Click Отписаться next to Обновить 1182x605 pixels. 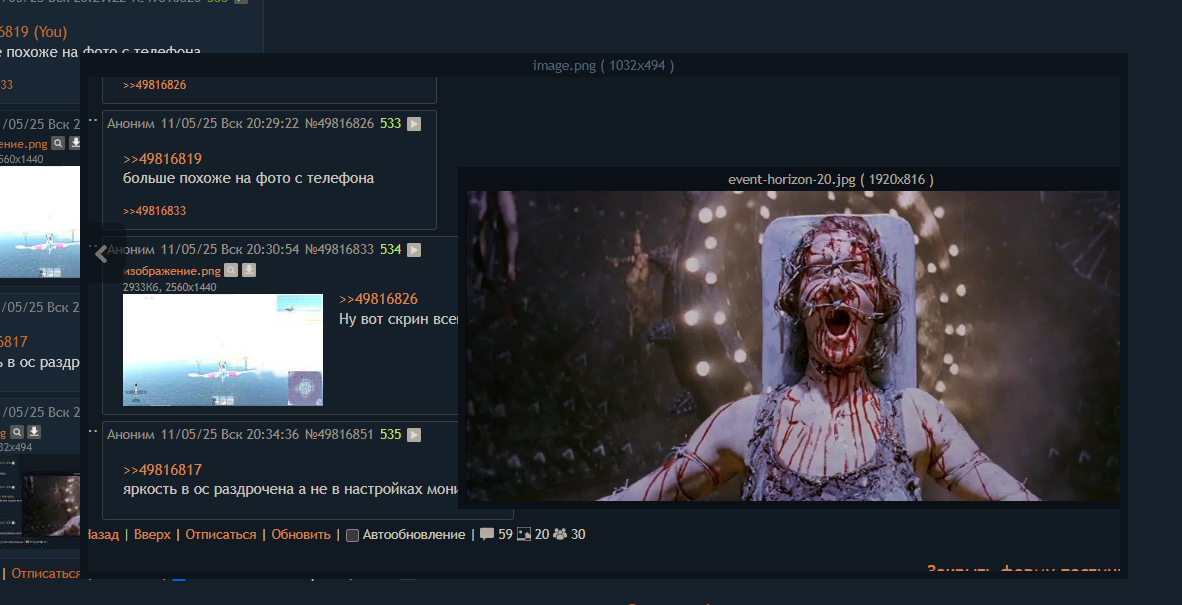[221, 535]
